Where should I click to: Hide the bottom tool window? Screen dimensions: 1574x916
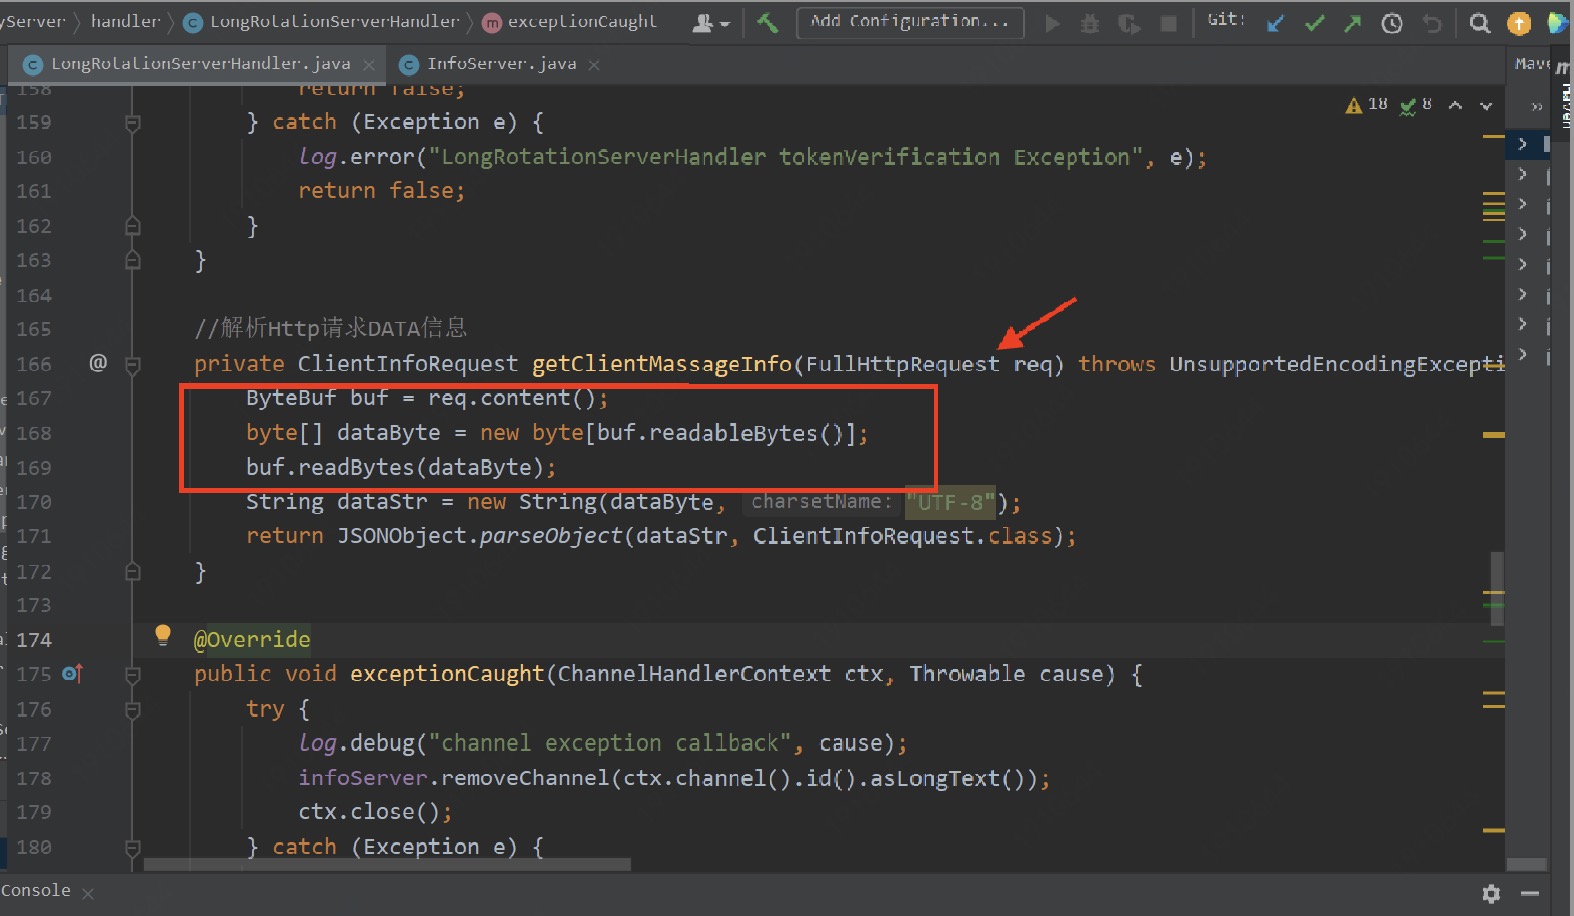point(1530,893)
